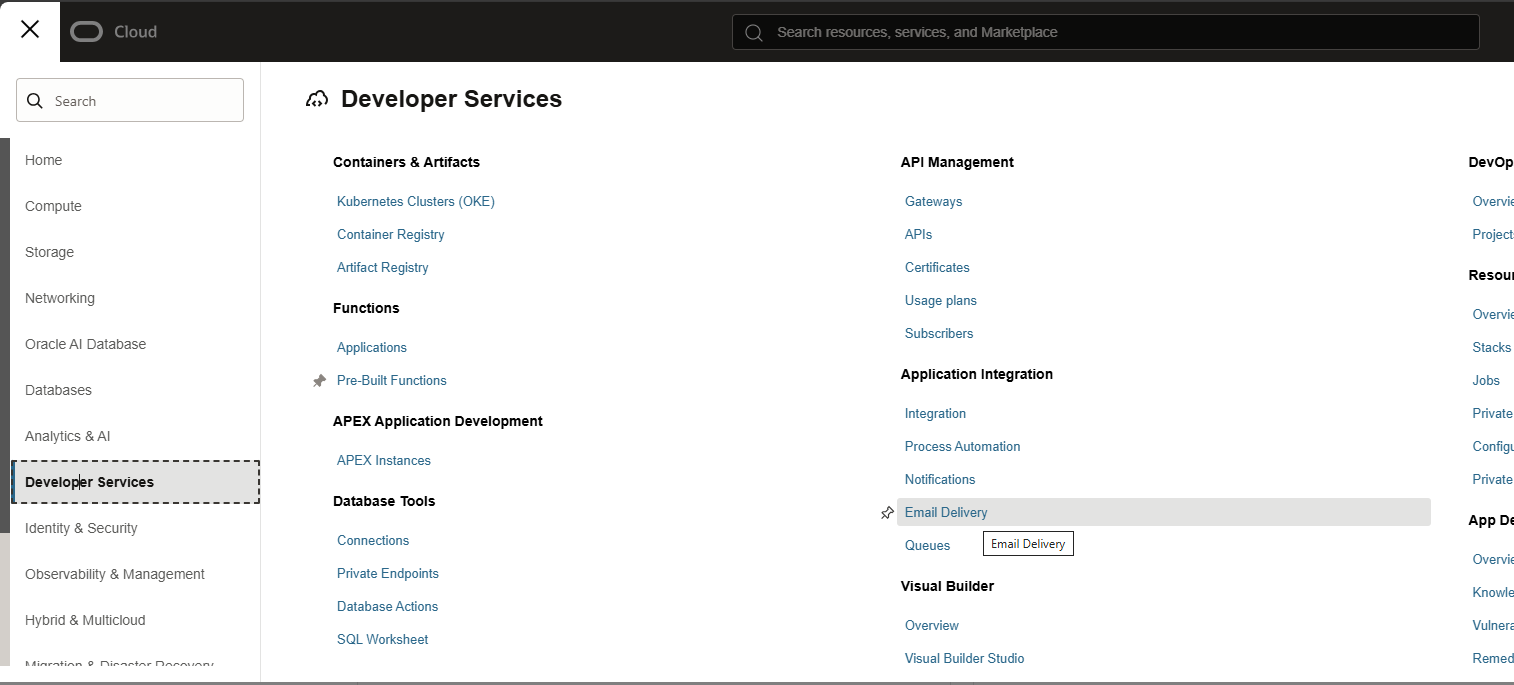This screenshot has height=685, width=1514.
Task: Click the Visual Builder Studio link
Action: pyautogui.click(x=964, y=658)
